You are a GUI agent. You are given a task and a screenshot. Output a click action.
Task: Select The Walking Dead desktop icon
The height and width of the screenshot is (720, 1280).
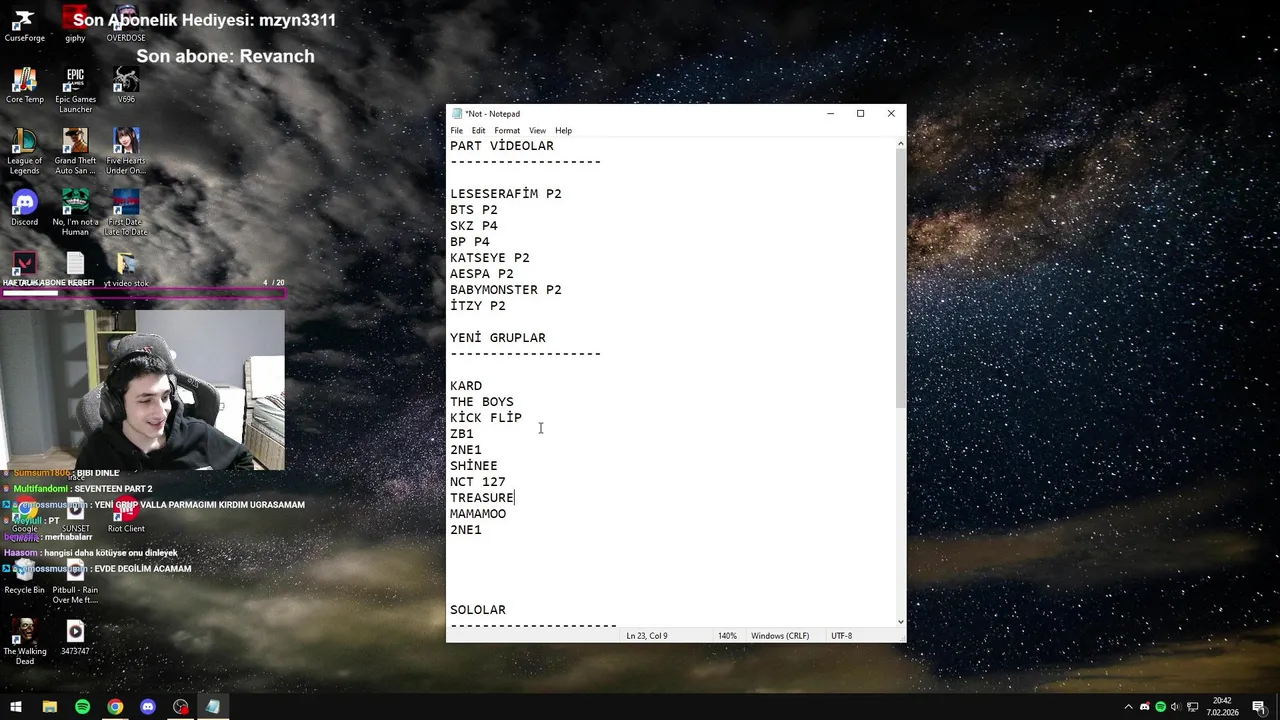click(24, 641)
